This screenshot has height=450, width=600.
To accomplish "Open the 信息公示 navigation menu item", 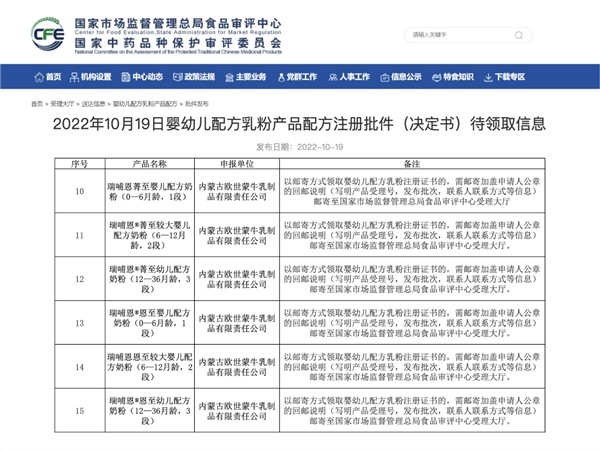I will pos(406,77).
